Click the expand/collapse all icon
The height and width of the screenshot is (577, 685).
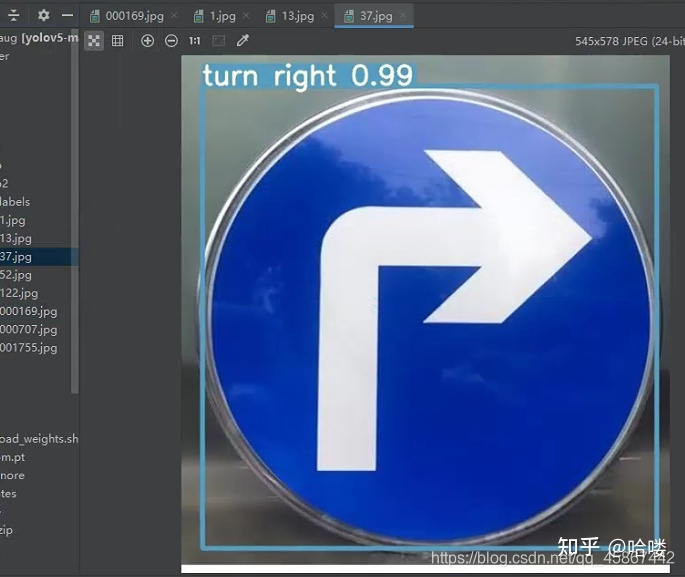pos(14,16)
